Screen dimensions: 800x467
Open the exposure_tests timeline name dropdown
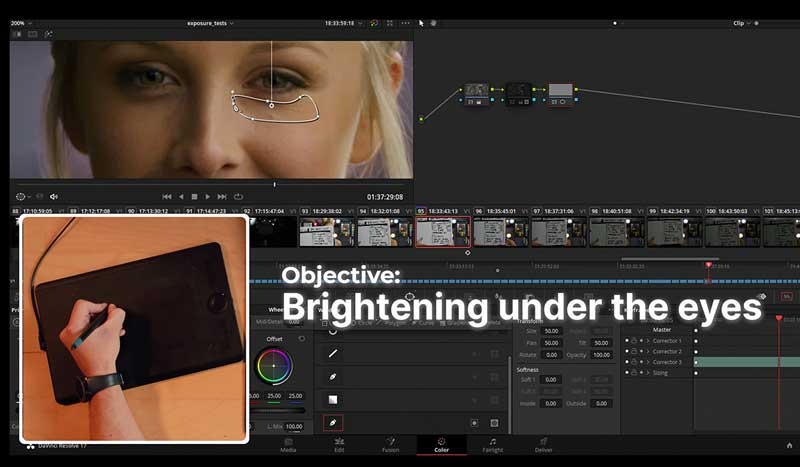pyautogui.click(x=210, y=23)
